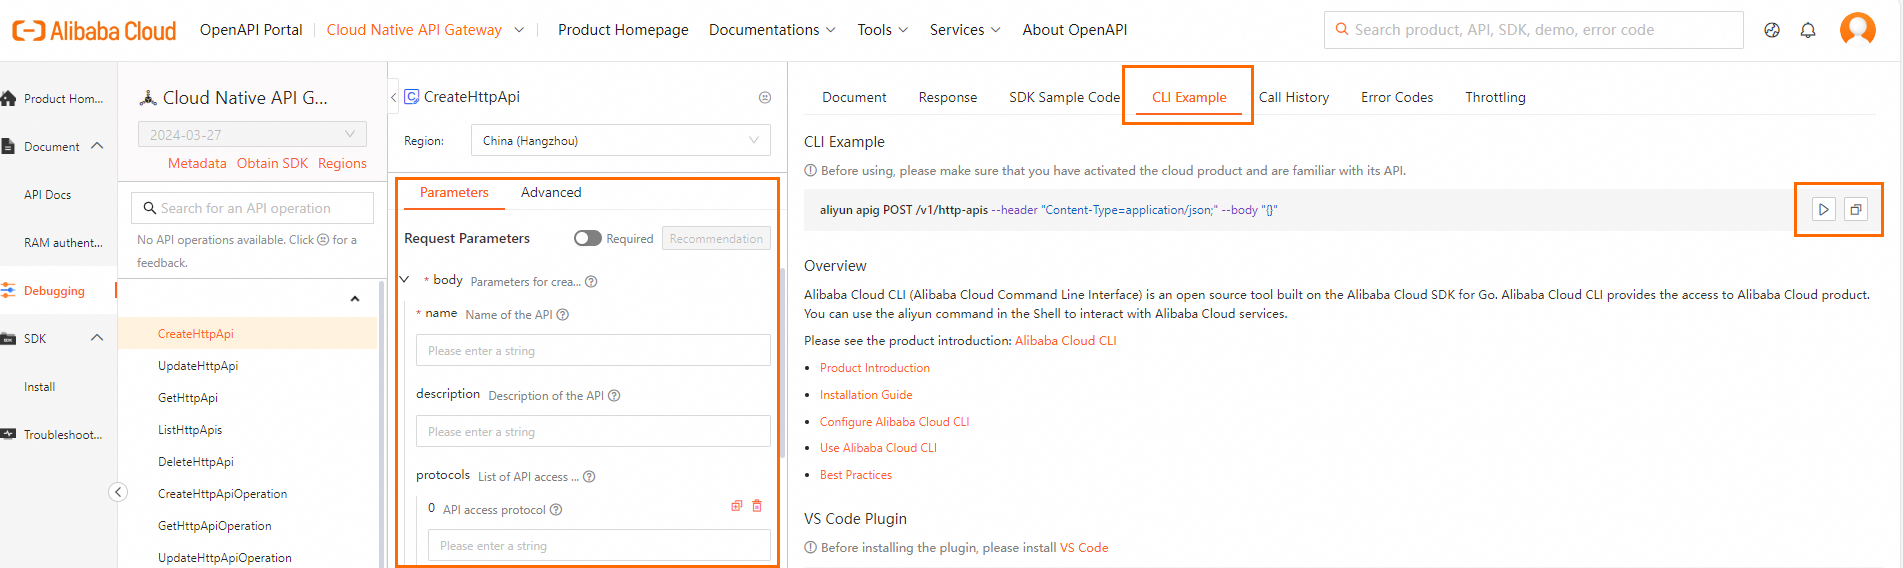The height and width of the screenshot is (568, 1903).
Task: Select the Advanced tab
Action: (x=551, y=192)
